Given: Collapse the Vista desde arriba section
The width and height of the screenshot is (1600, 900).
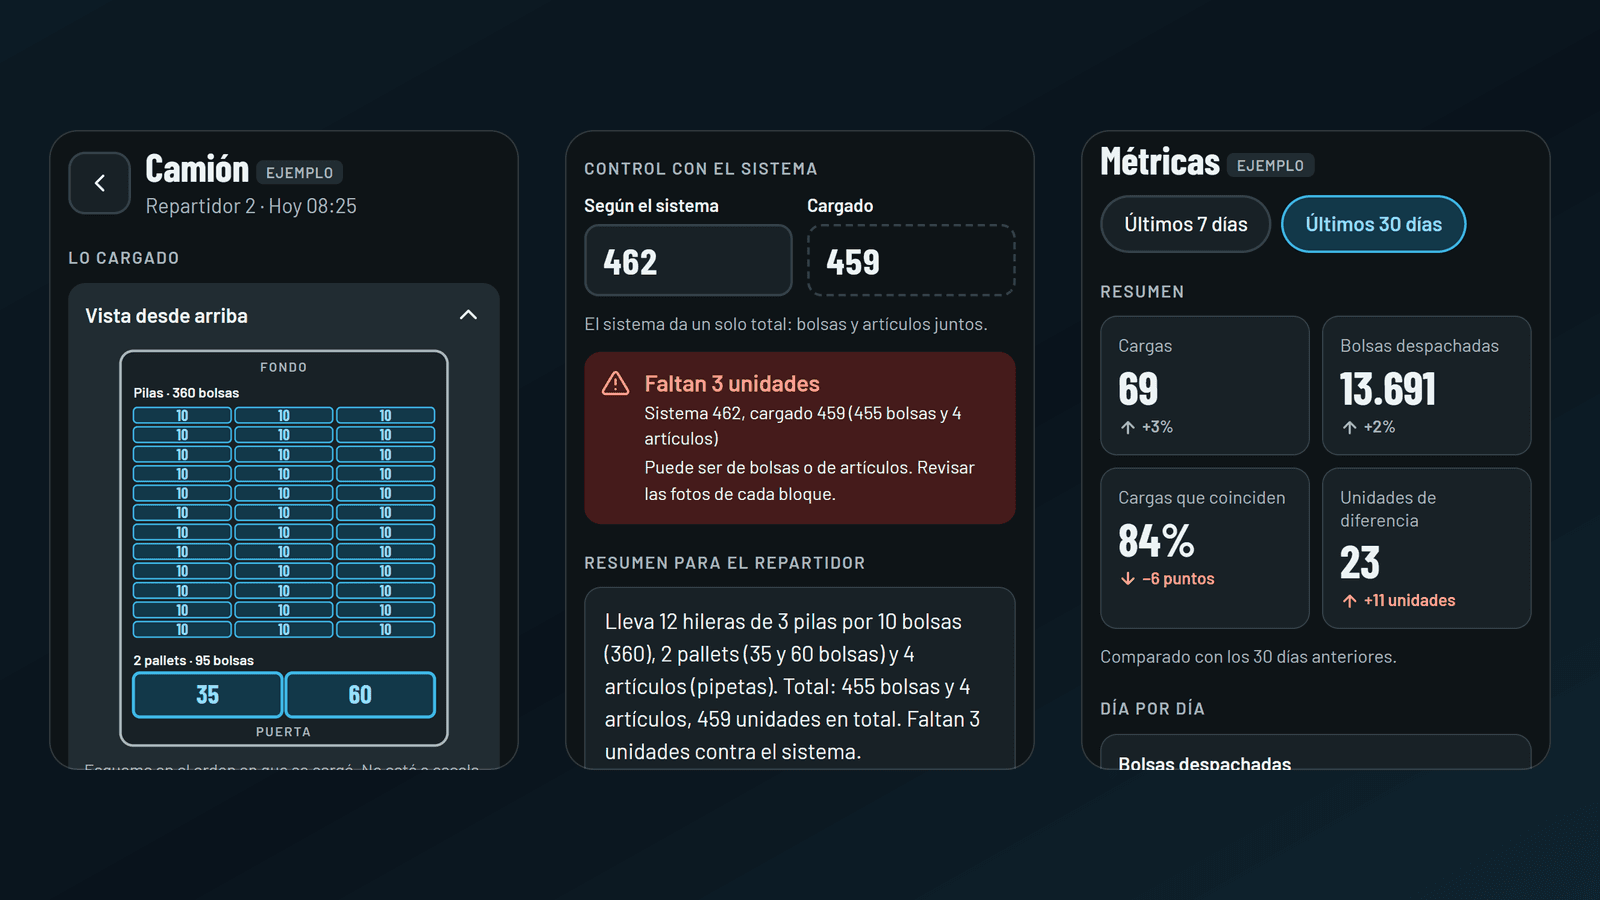Looking at the screenshot, I should click(x=468, y=315).
